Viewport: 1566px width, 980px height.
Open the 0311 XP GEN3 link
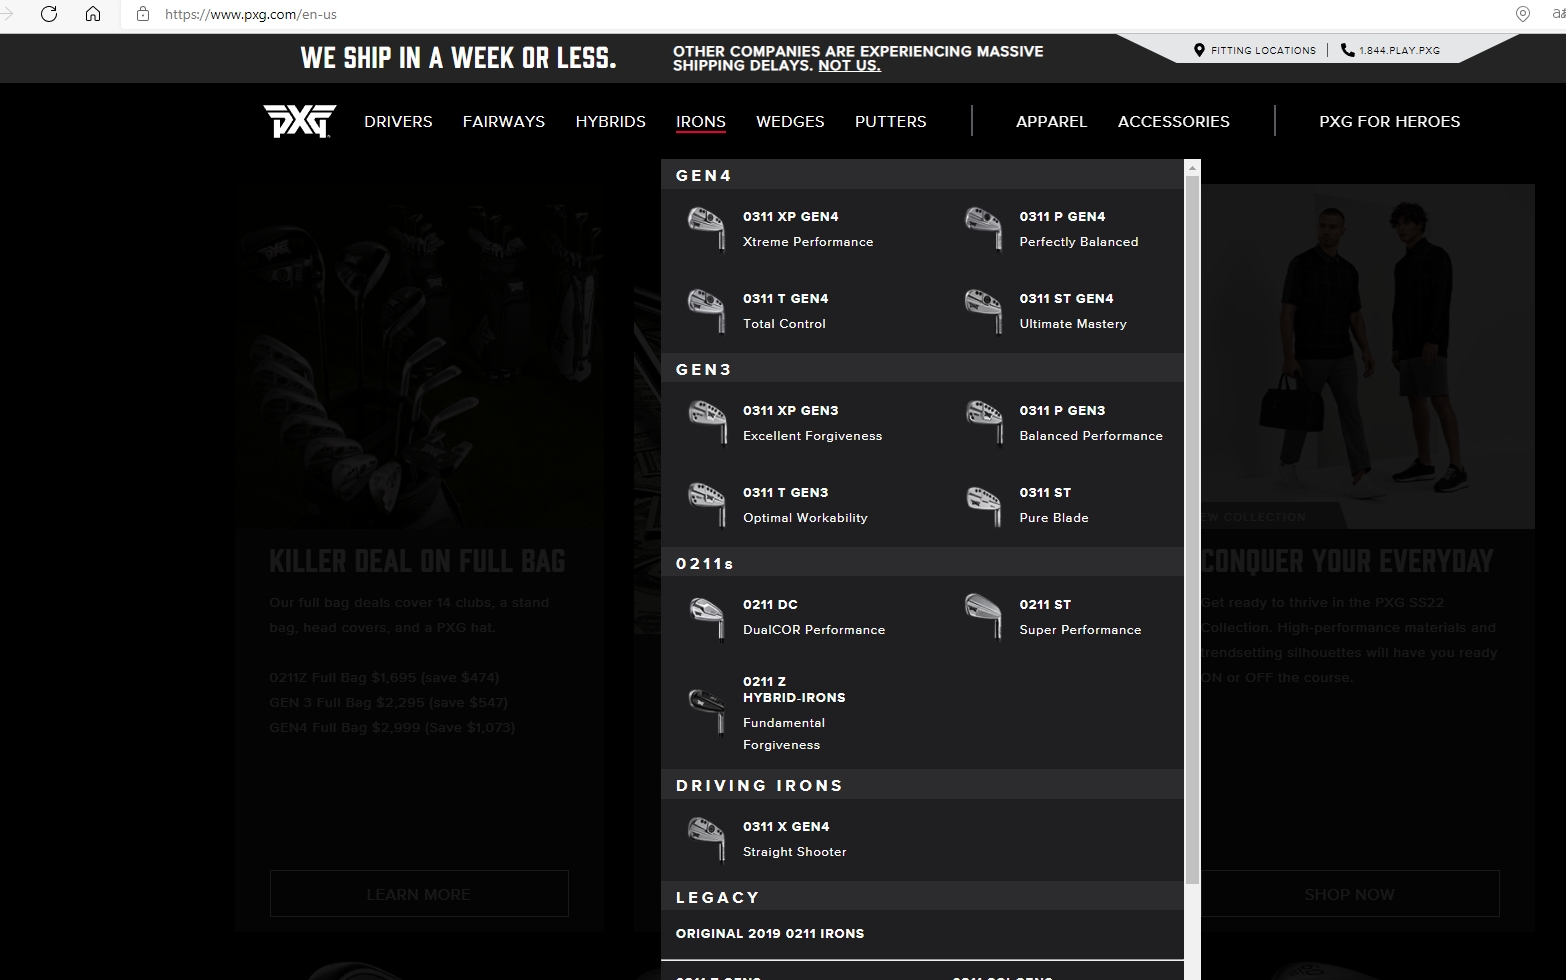791,410
